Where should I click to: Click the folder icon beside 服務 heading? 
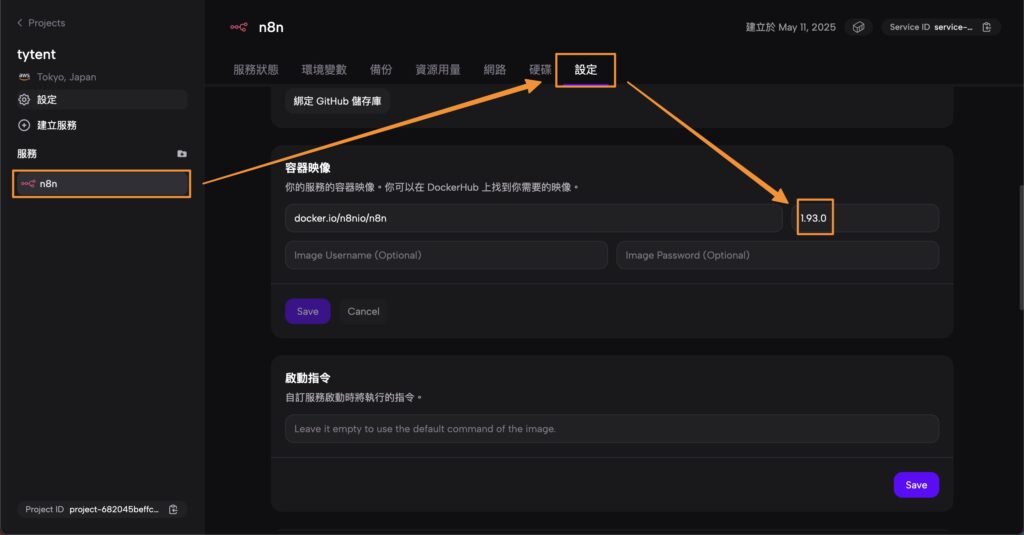click(x=182, y=154)
